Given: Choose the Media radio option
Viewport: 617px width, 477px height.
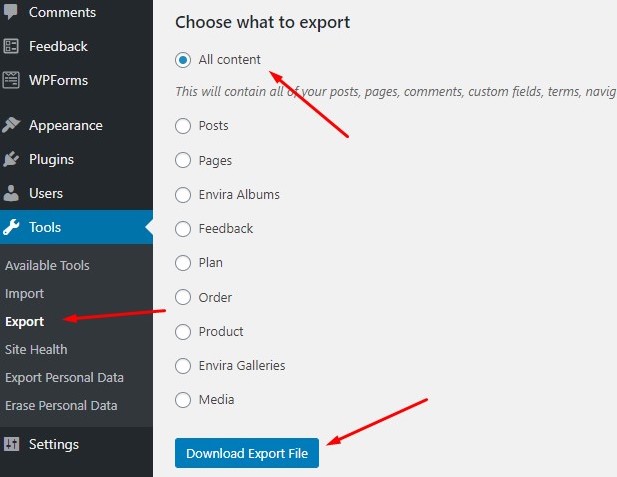Looking at the screenshot, I should 183,399.
